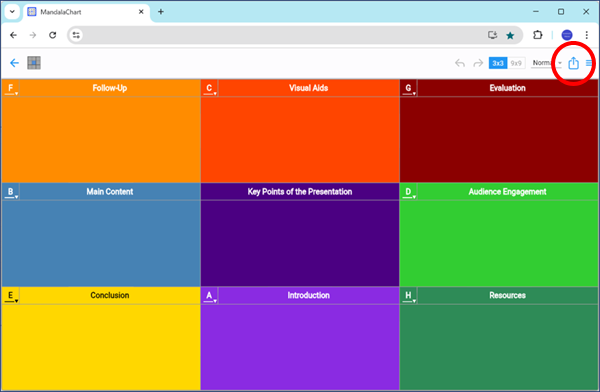Open the B cell dropdown for Main Content
600x392 pixels.
pos(11,192)
